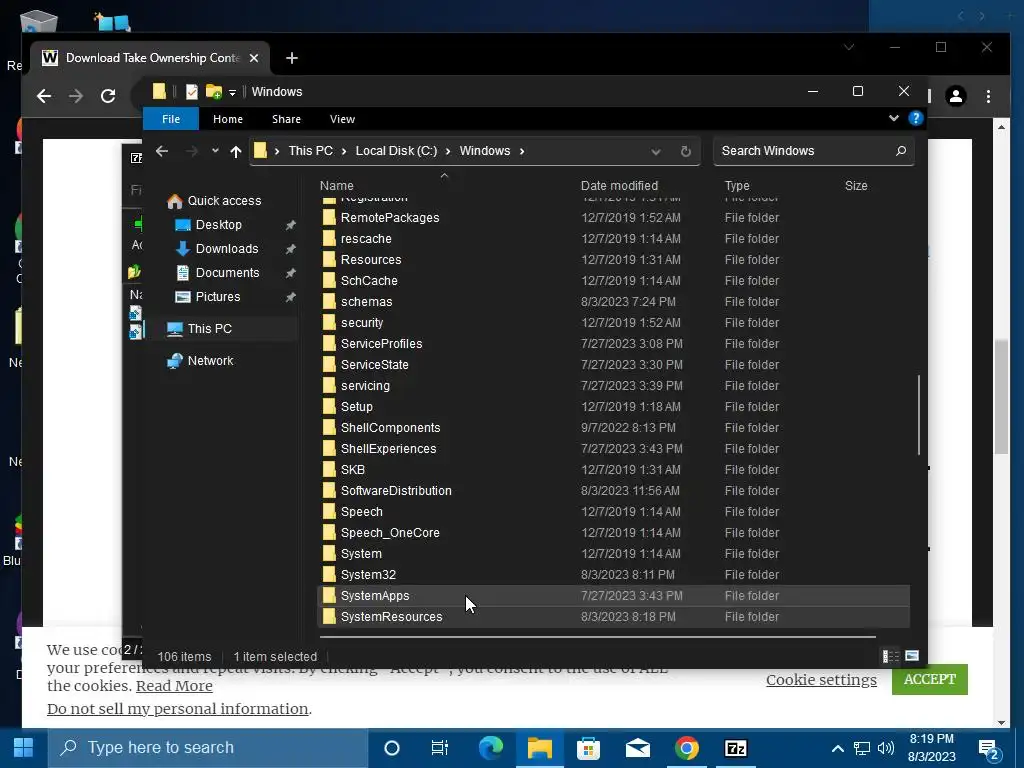Sort by Type column header
The width and height of the screenshot is (1024, 768).
[x=737, y=185]
